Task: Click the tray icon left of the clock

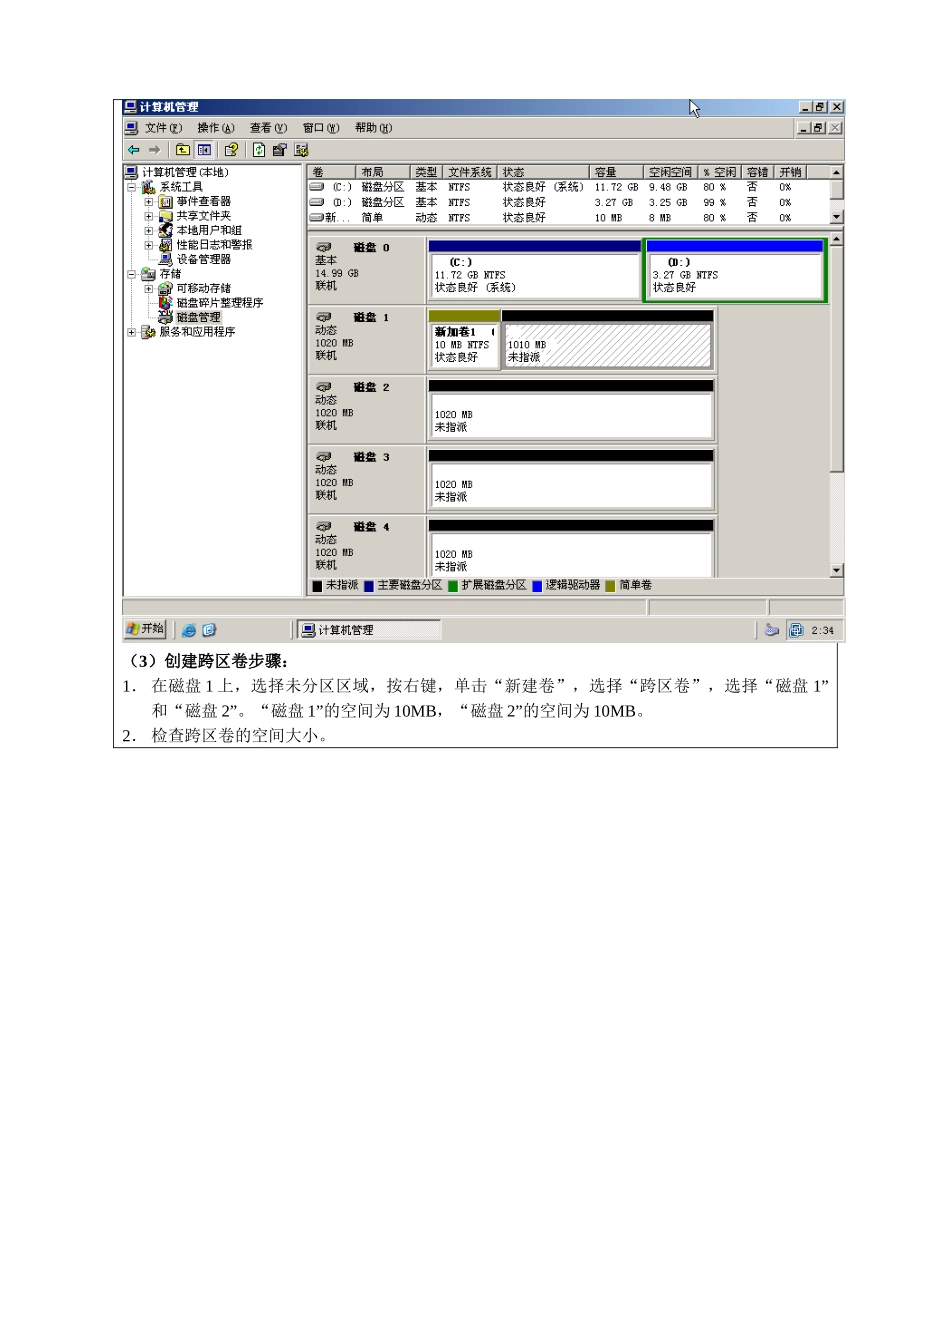Action: point(796,630)
